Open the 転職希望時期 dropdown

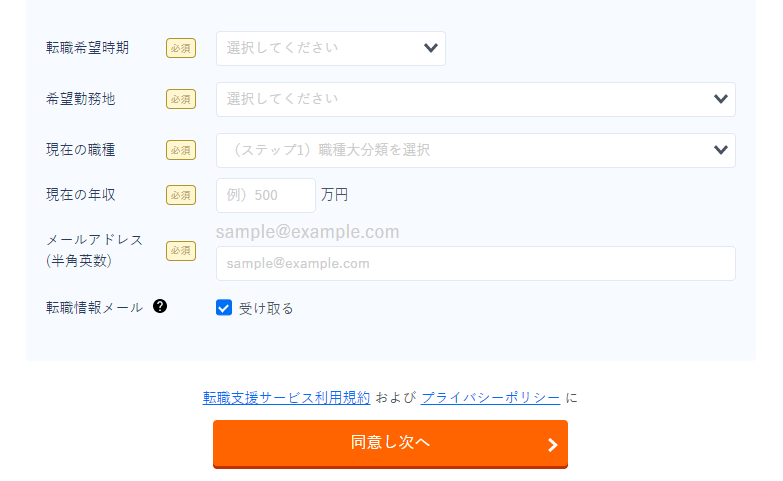click(320, 48)
